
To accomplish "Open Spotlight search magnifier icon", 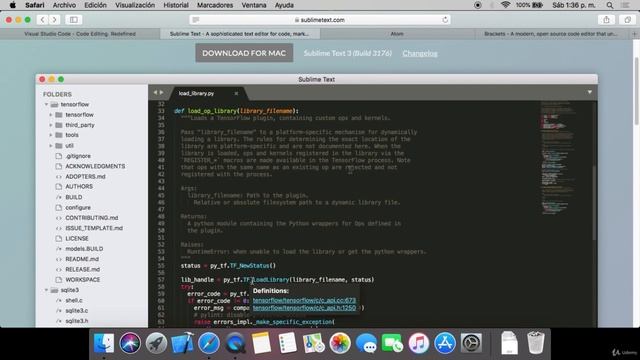I will point(610,5).
